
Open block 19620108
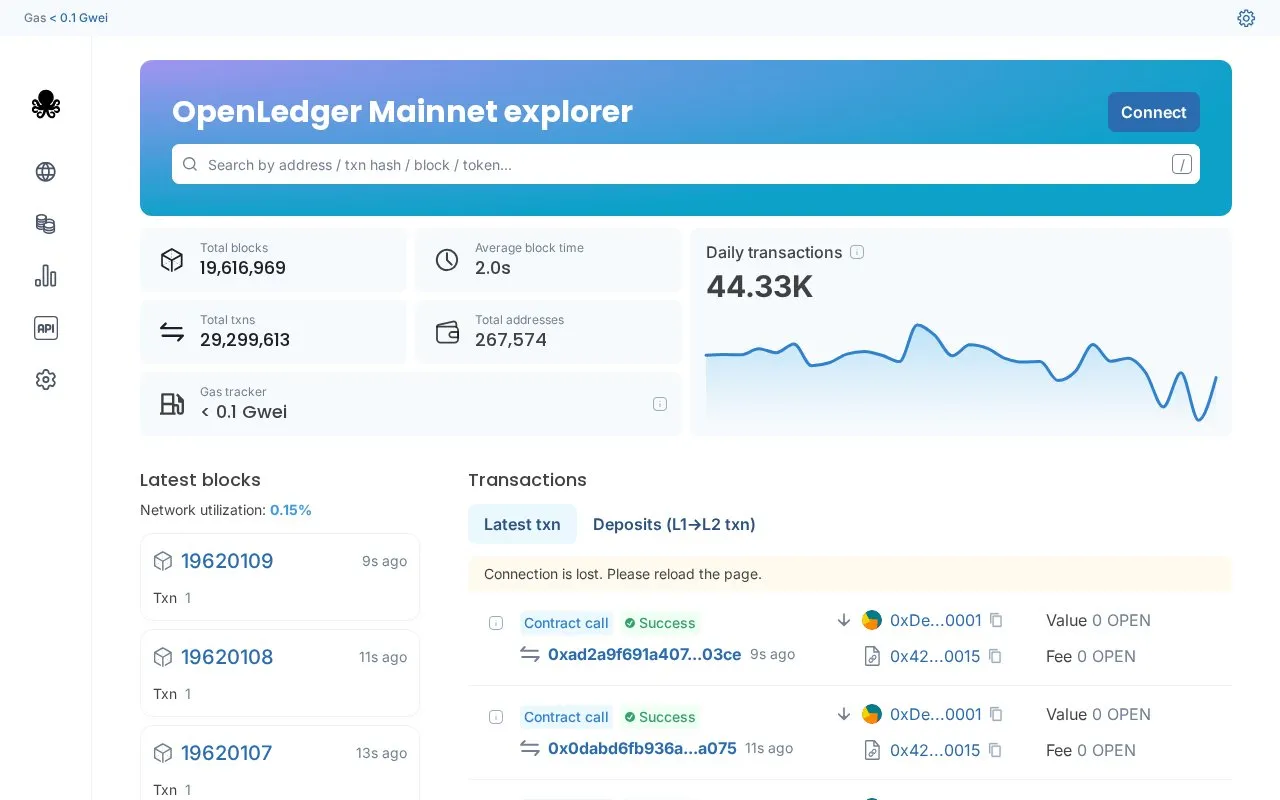pyautogui.click(x=227, y=657)
